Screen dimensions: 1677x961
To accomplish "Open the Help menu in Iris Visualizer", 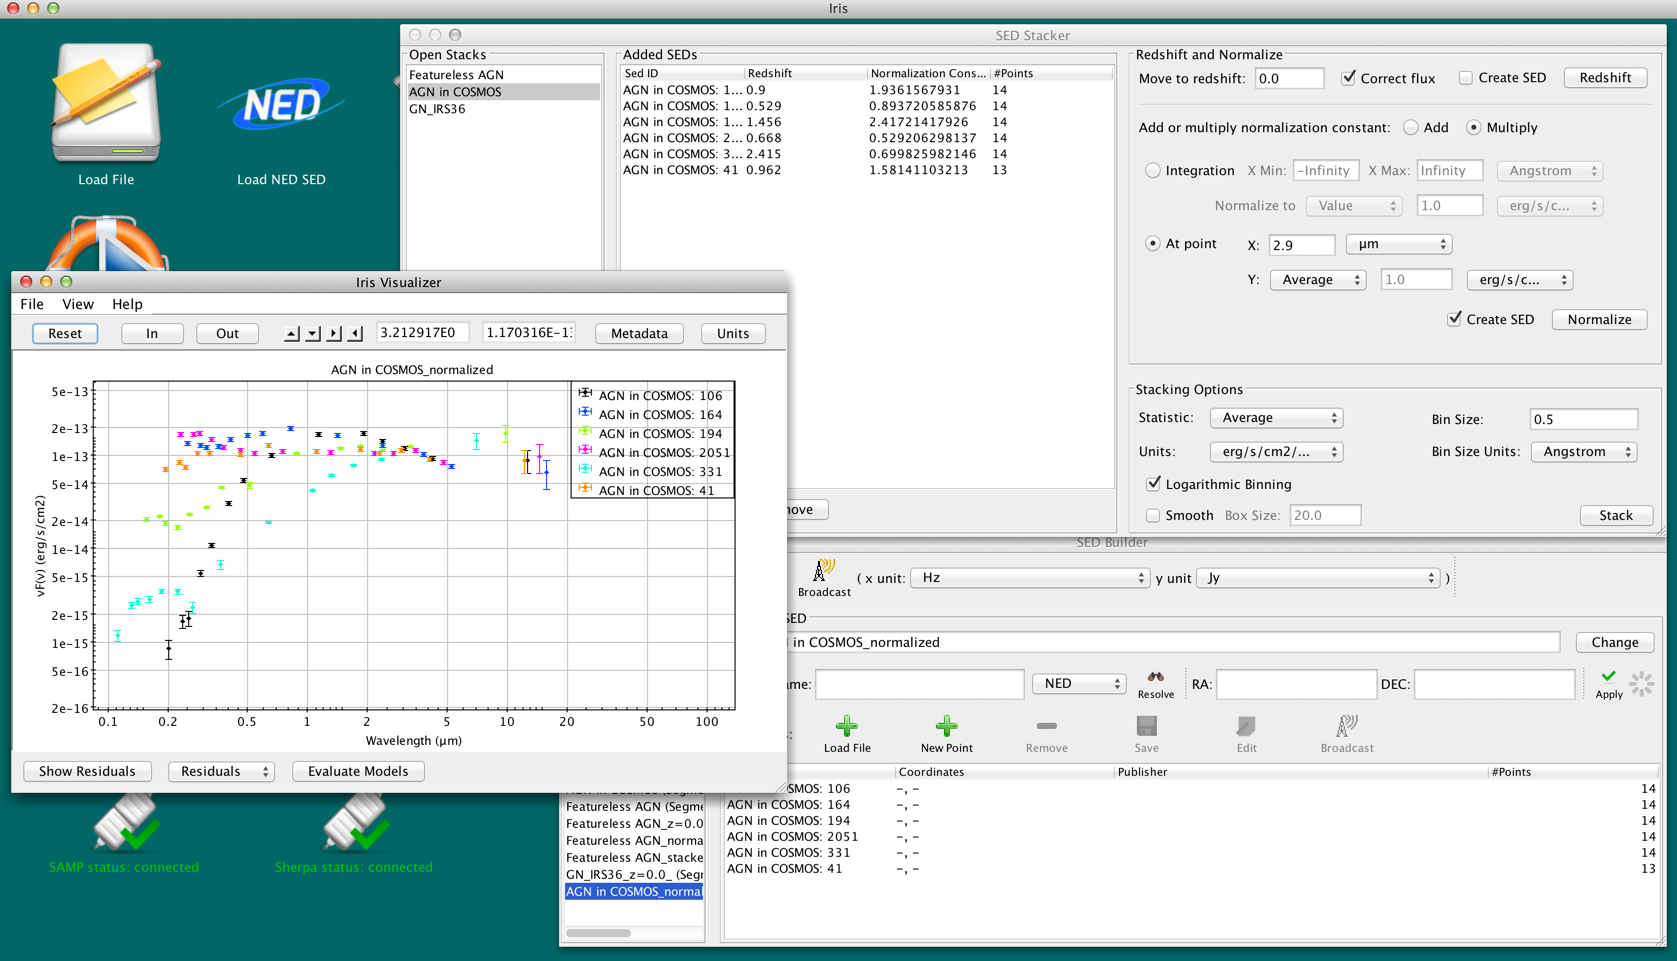I will click(127, 304).
